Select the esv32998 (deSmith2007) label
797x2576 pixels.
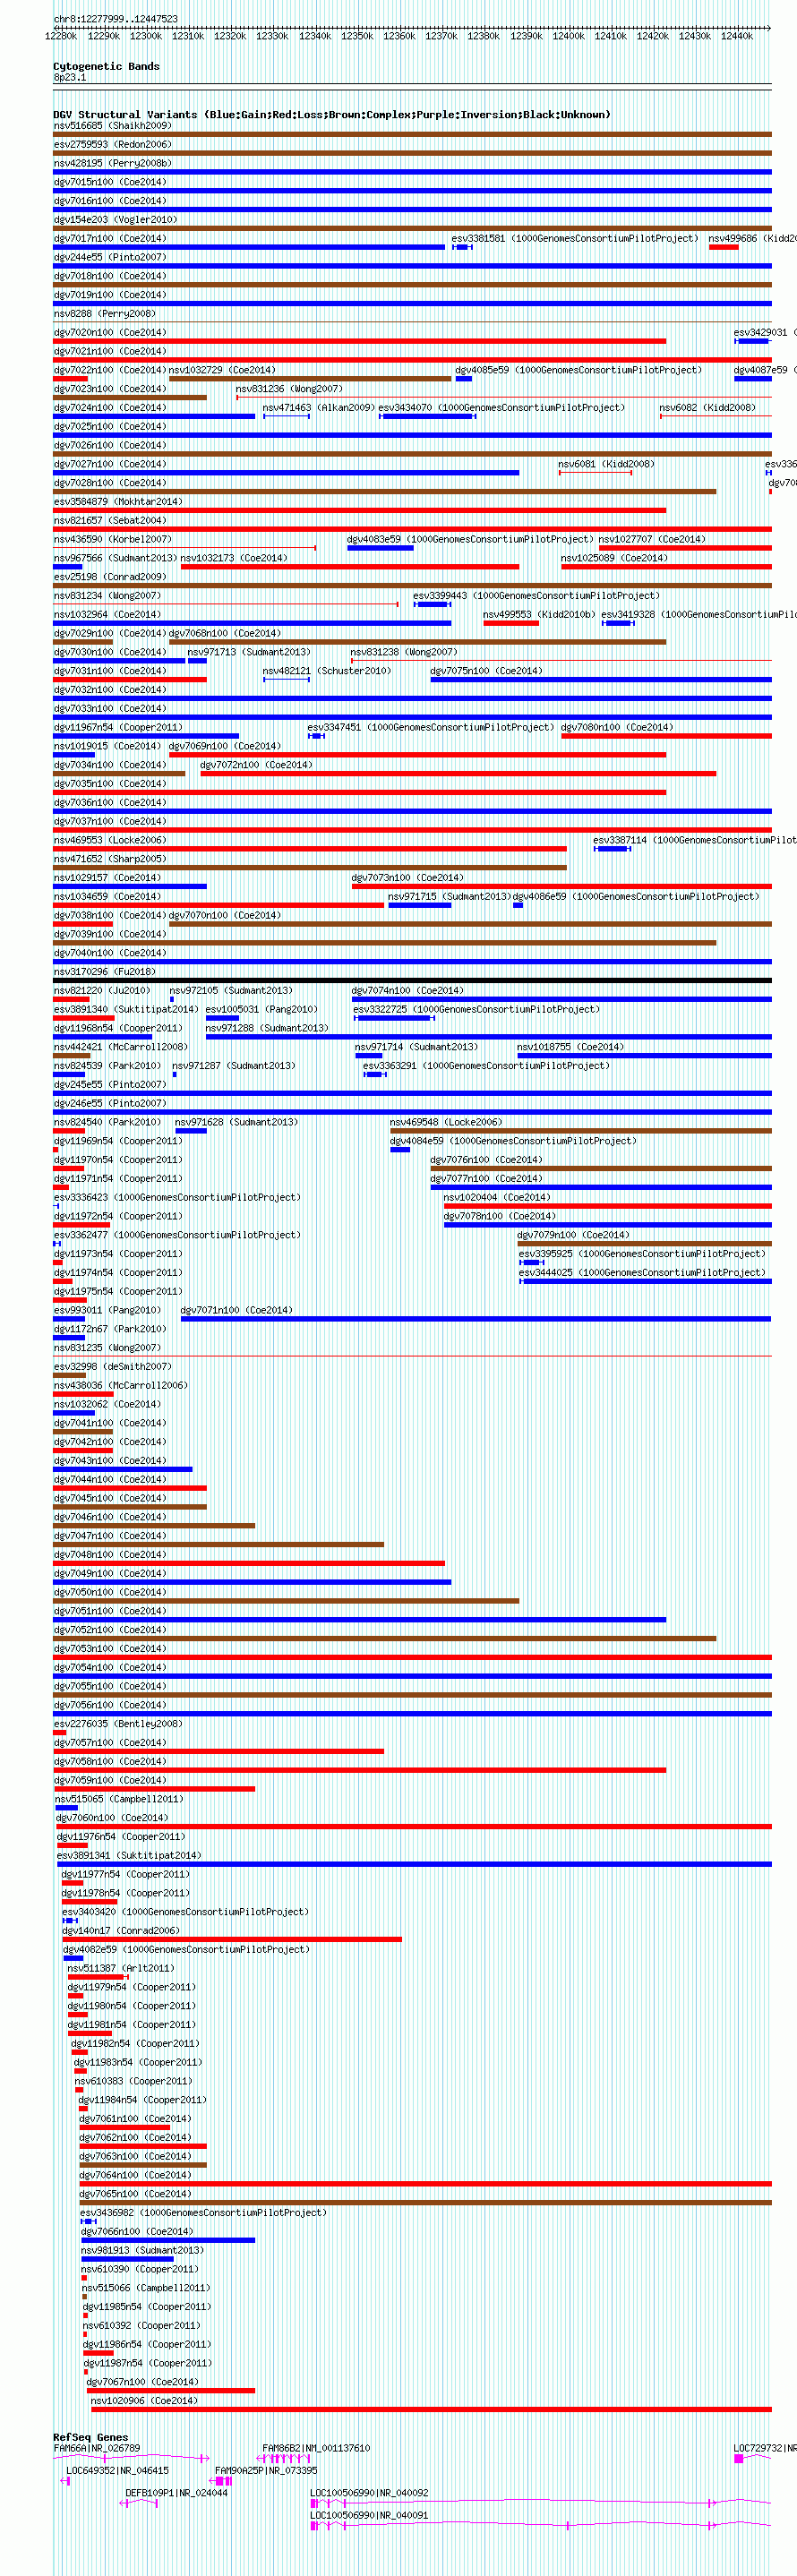click(x=112, y=1367)
